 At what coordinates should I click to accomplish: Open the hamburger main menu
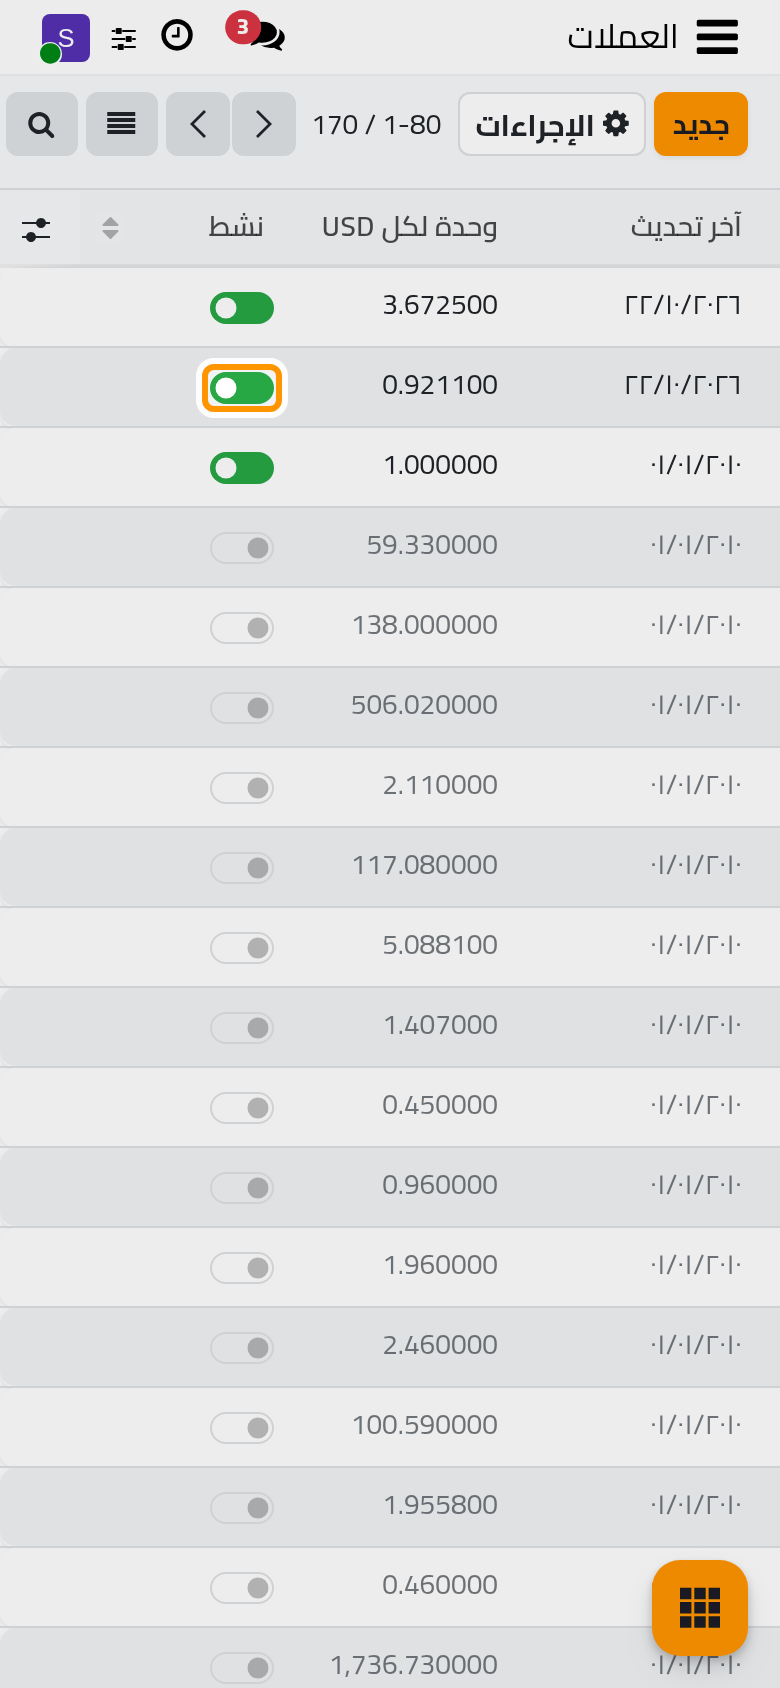717,37
